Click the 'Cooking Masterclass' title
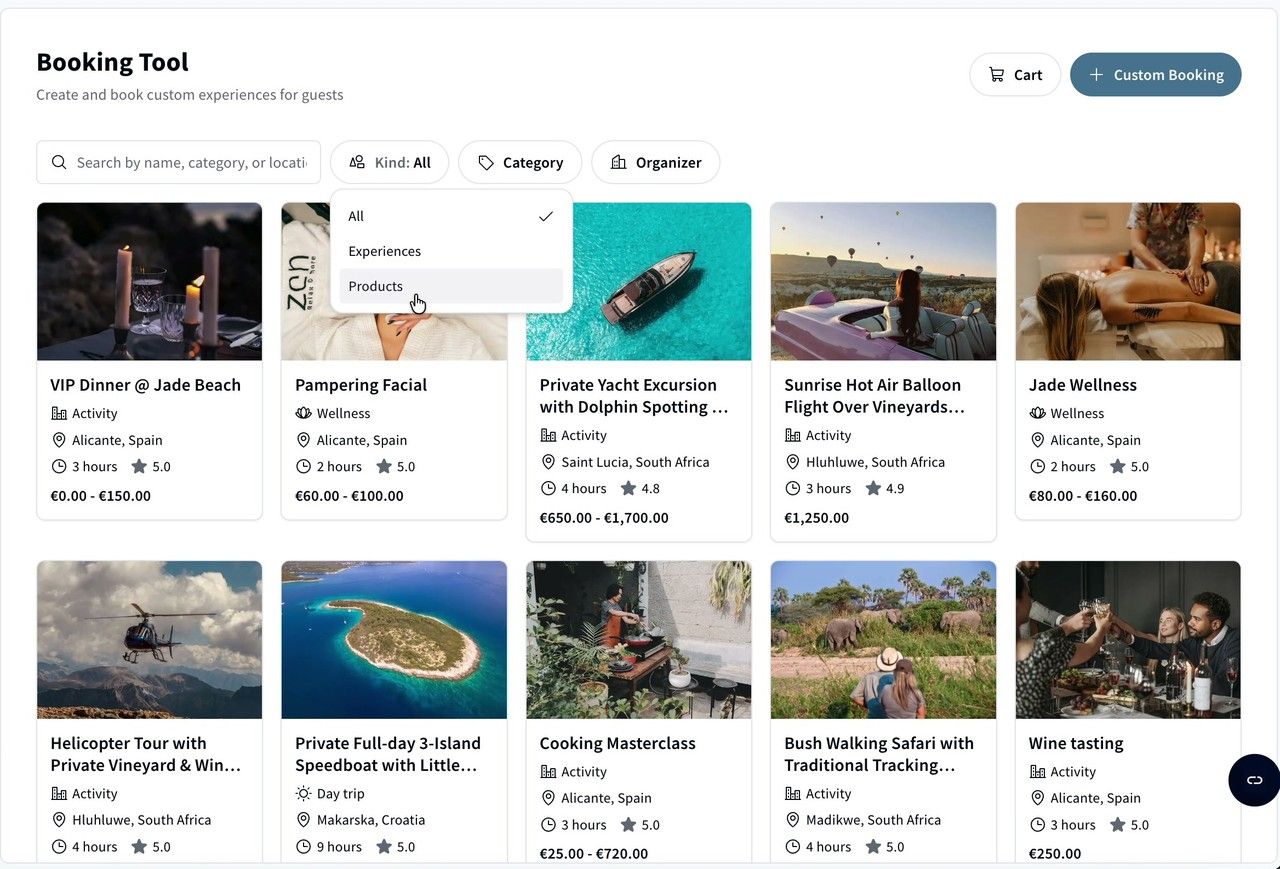The width and height of the screenshot is (1280, 869). click(617, 743)
